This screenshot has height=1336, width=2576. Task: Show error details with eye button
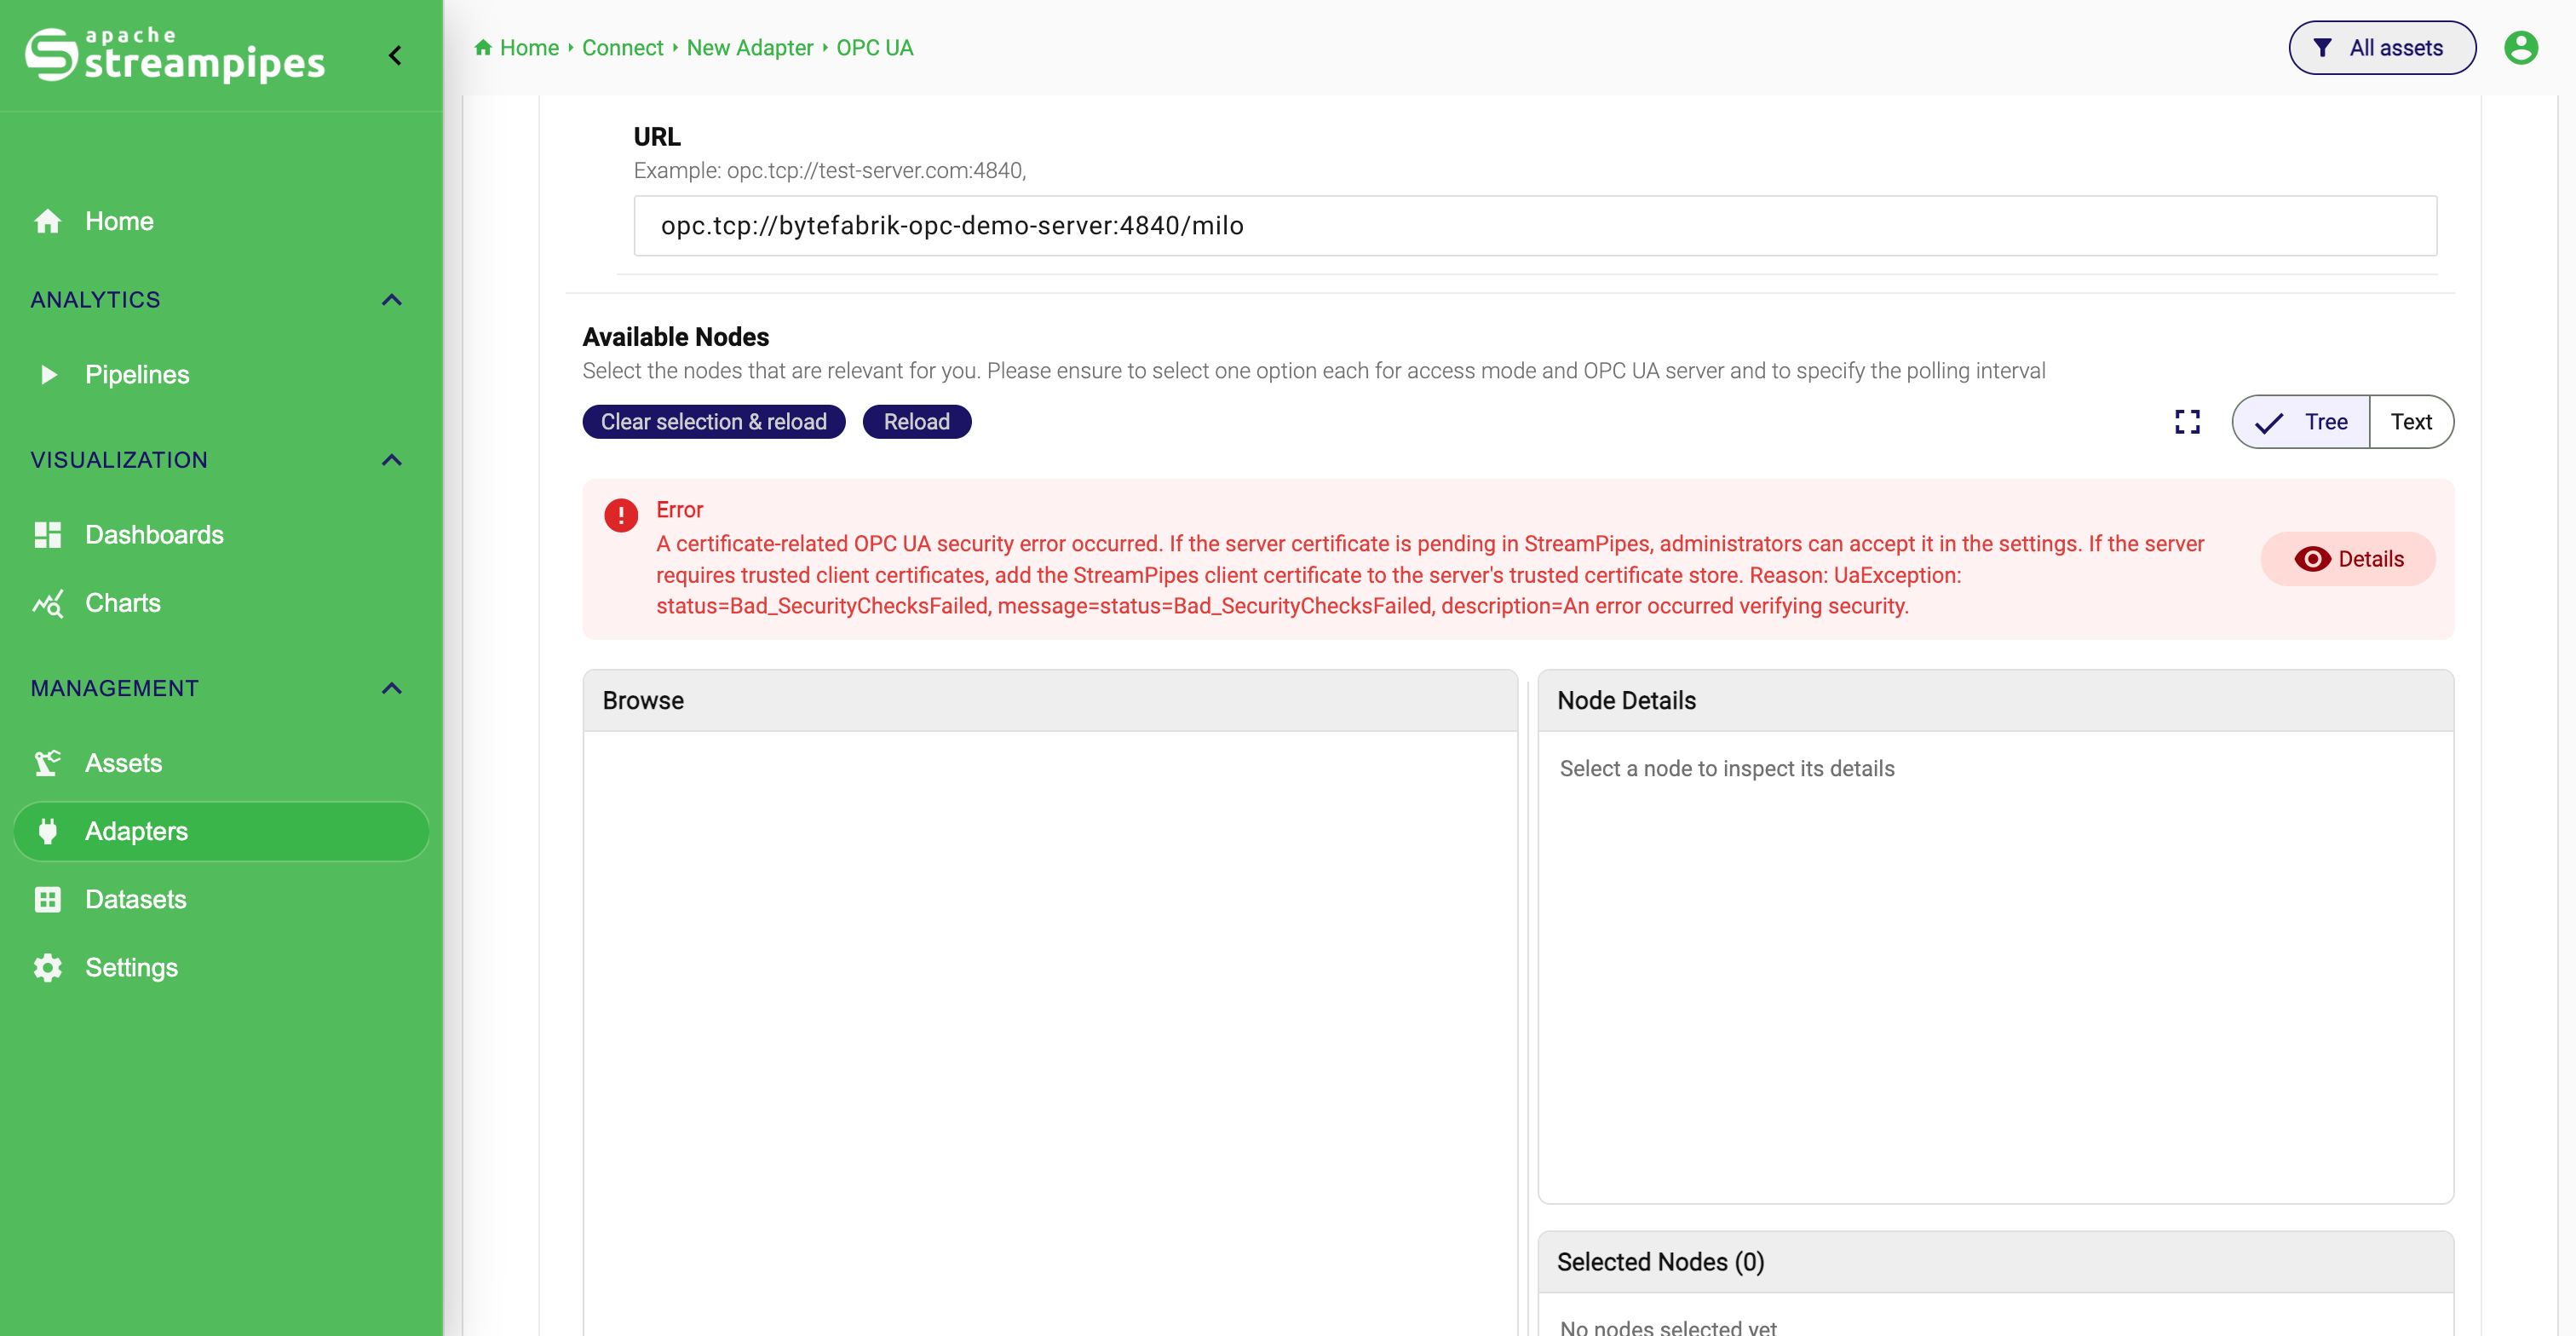(x=2348, y=559)
